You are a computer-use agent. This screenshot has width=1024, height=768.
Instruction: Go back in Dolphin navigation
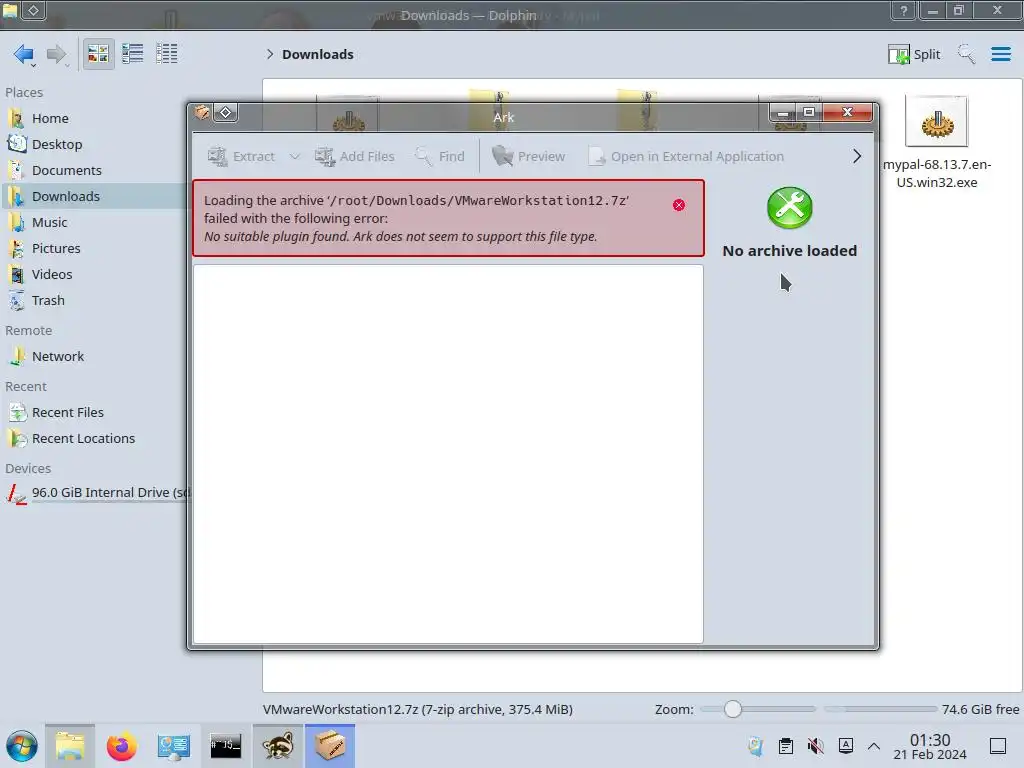(x=24, y=54)
